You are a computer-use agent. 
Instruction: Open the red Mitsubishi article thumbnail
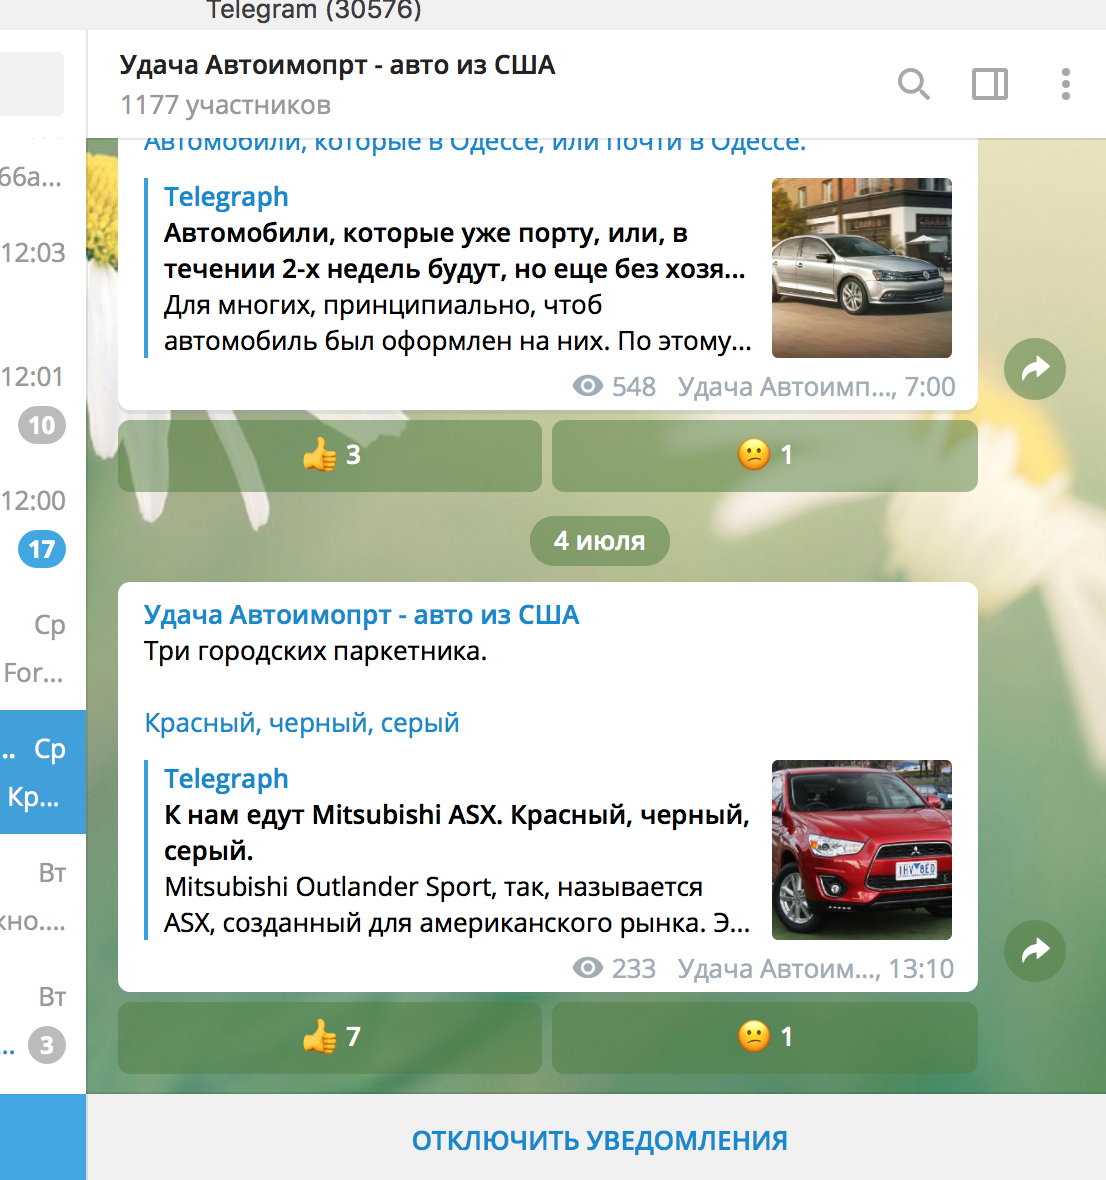coord(861,850)
